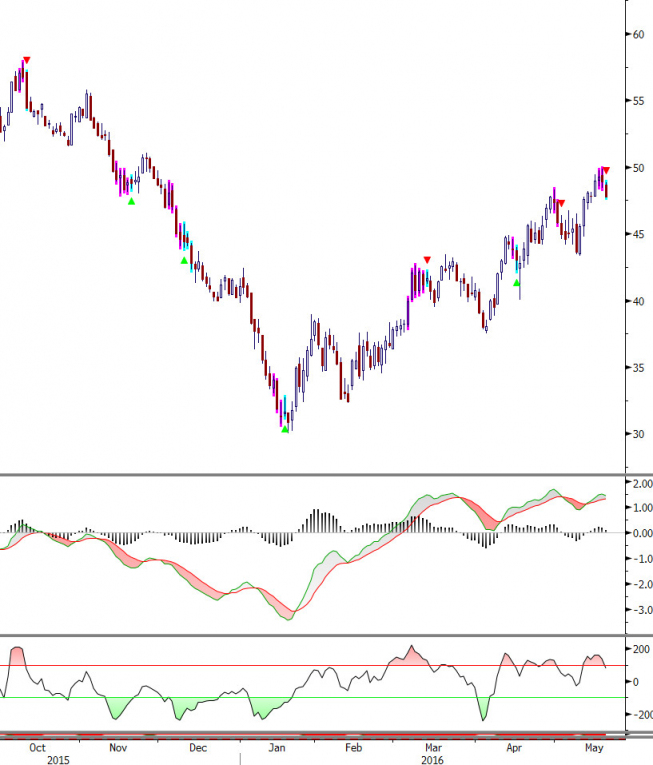Image resolution: width=653 pixels, height=765 pixels.
Task: Click the 40 price axis label
Action: coord(638,301)
